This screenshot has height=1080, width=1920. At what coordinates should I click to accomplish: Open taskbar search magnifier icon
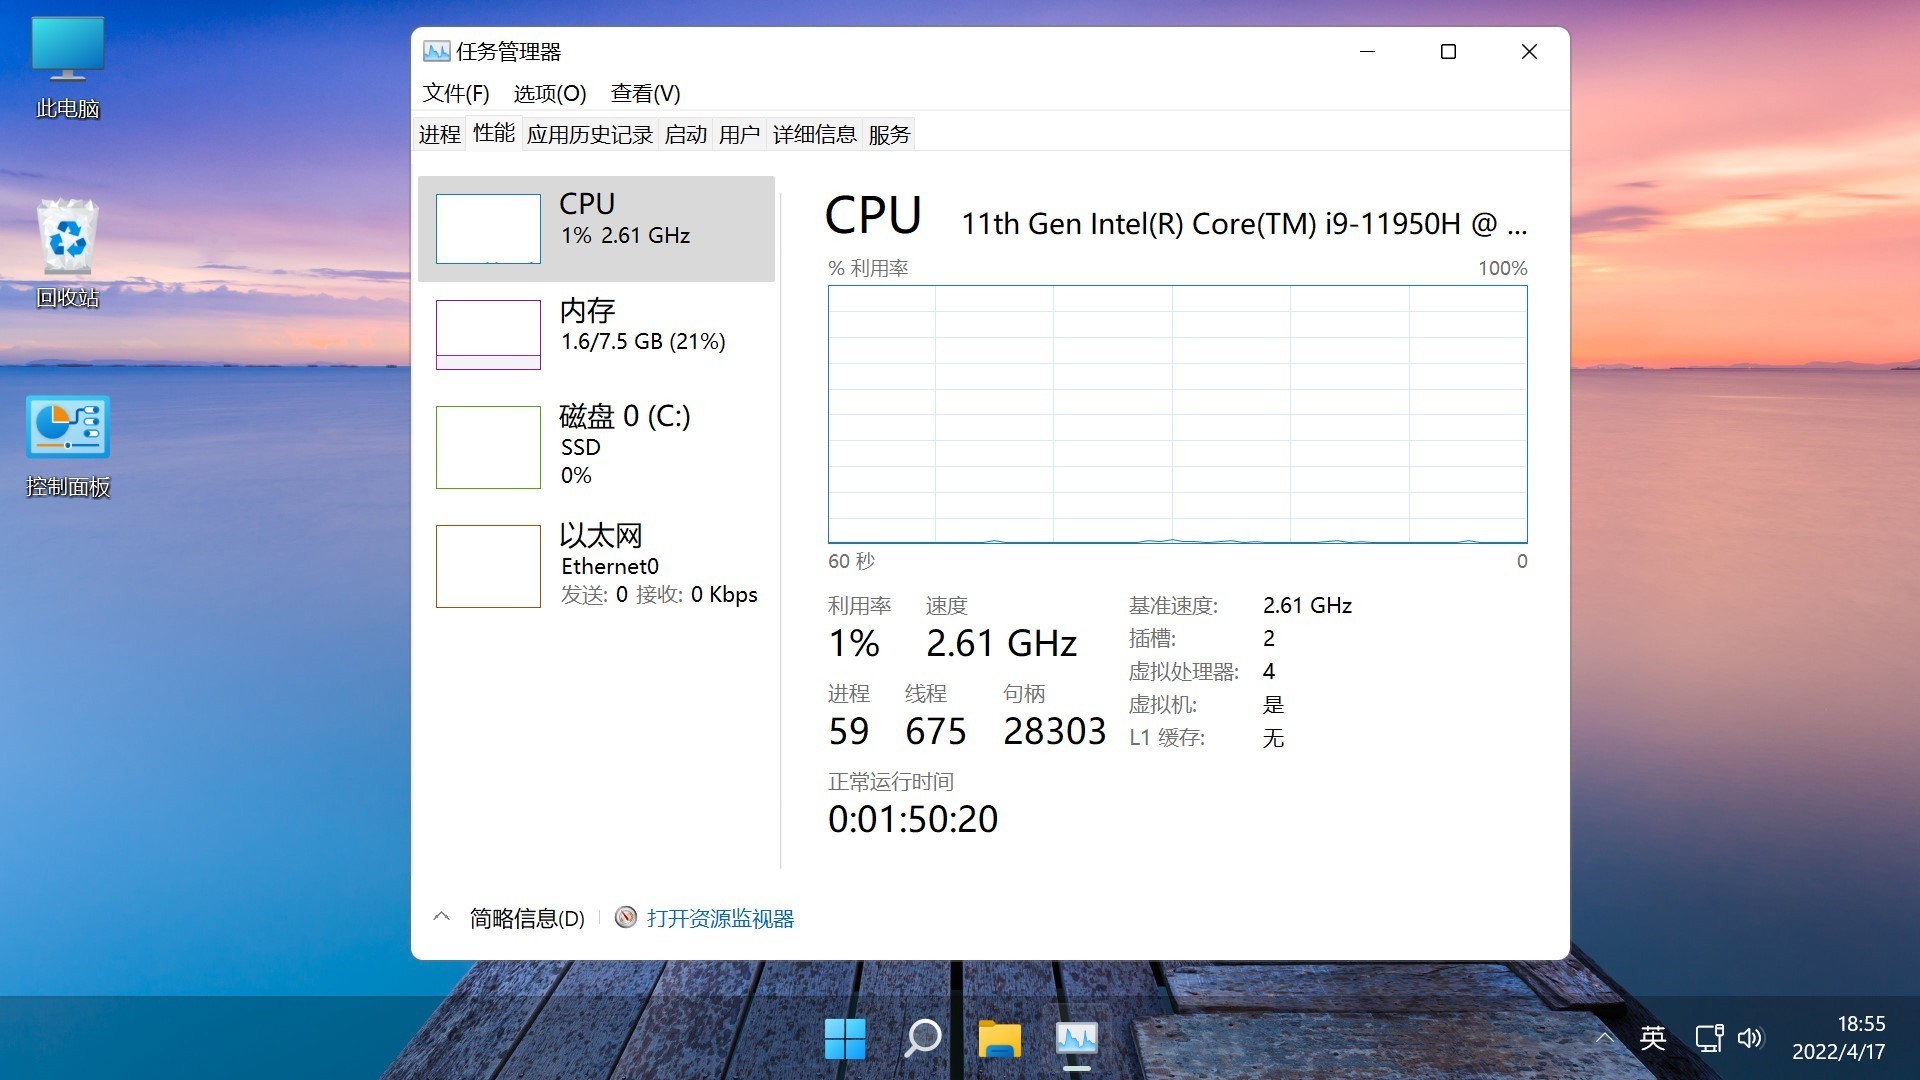point(922,1040)
